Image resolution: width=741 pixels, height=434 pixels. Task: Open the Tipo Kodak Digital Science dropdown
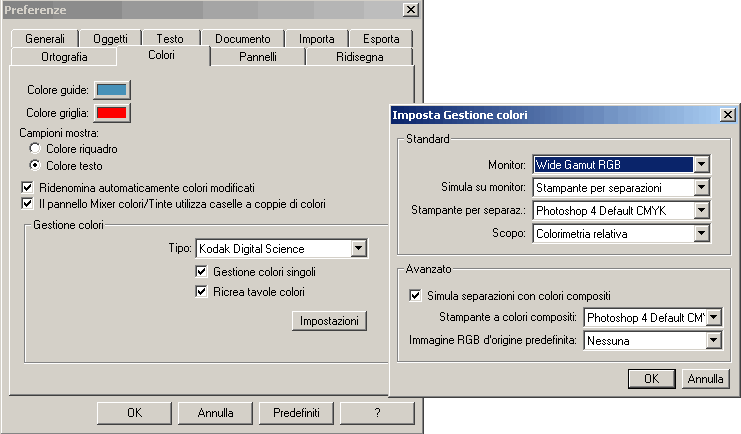click(x=358, y=248)
